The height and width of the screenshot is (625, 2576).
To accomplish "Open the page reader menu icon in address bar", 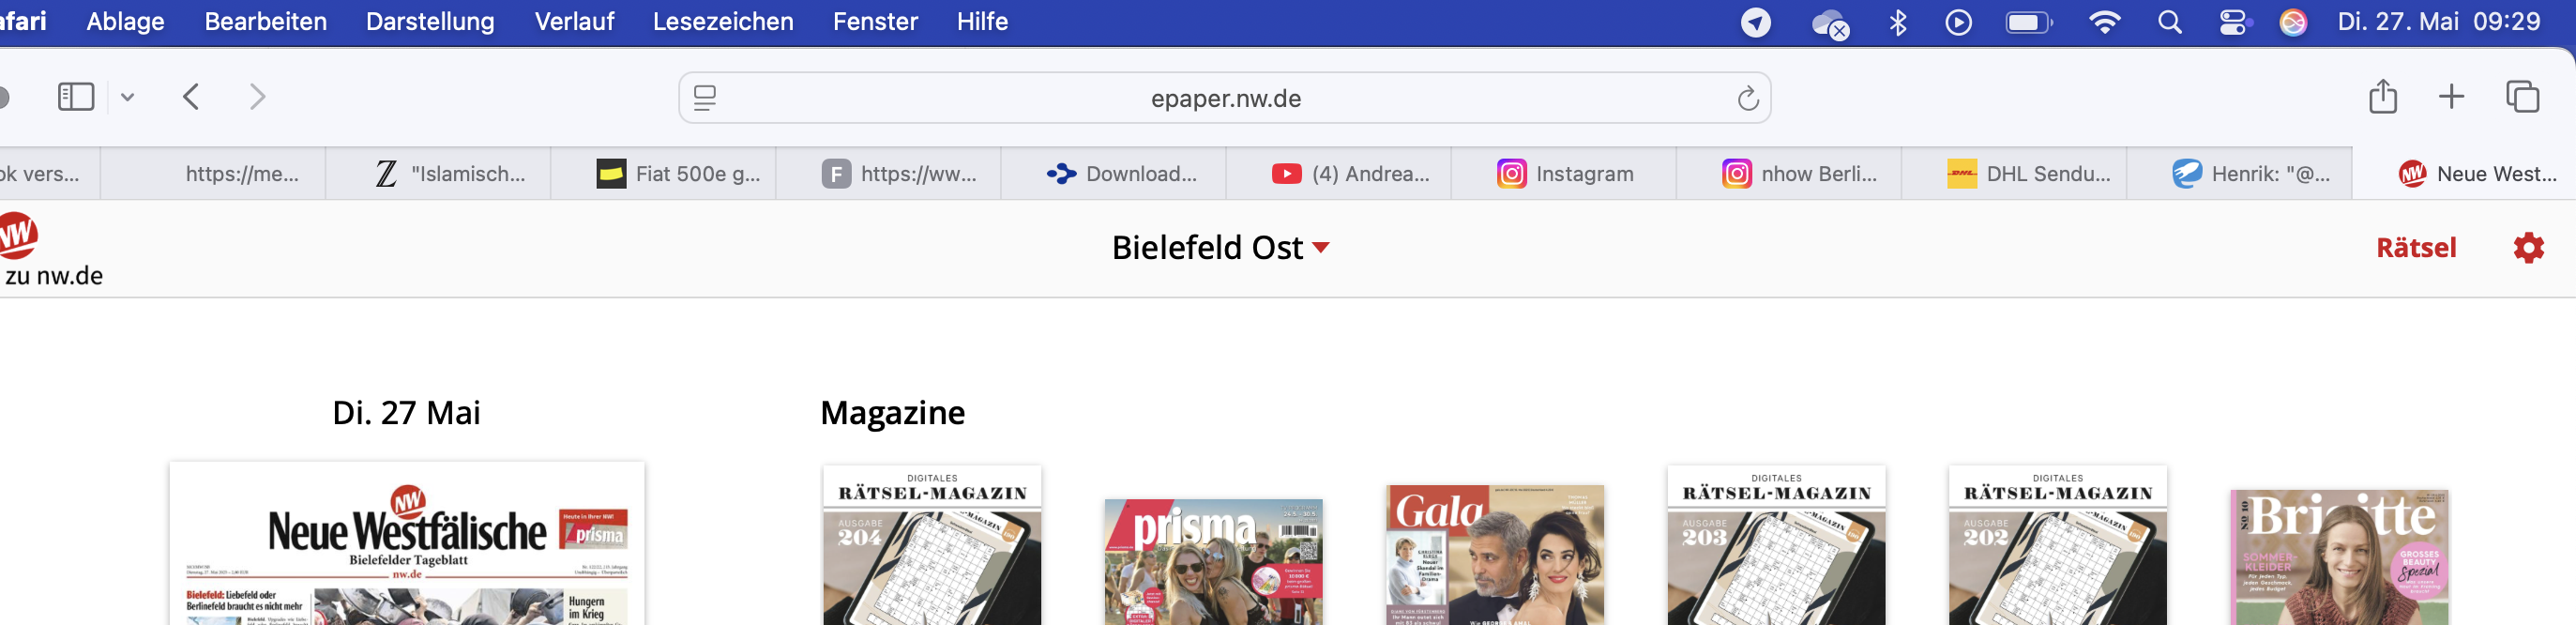I will click(705, 98).
